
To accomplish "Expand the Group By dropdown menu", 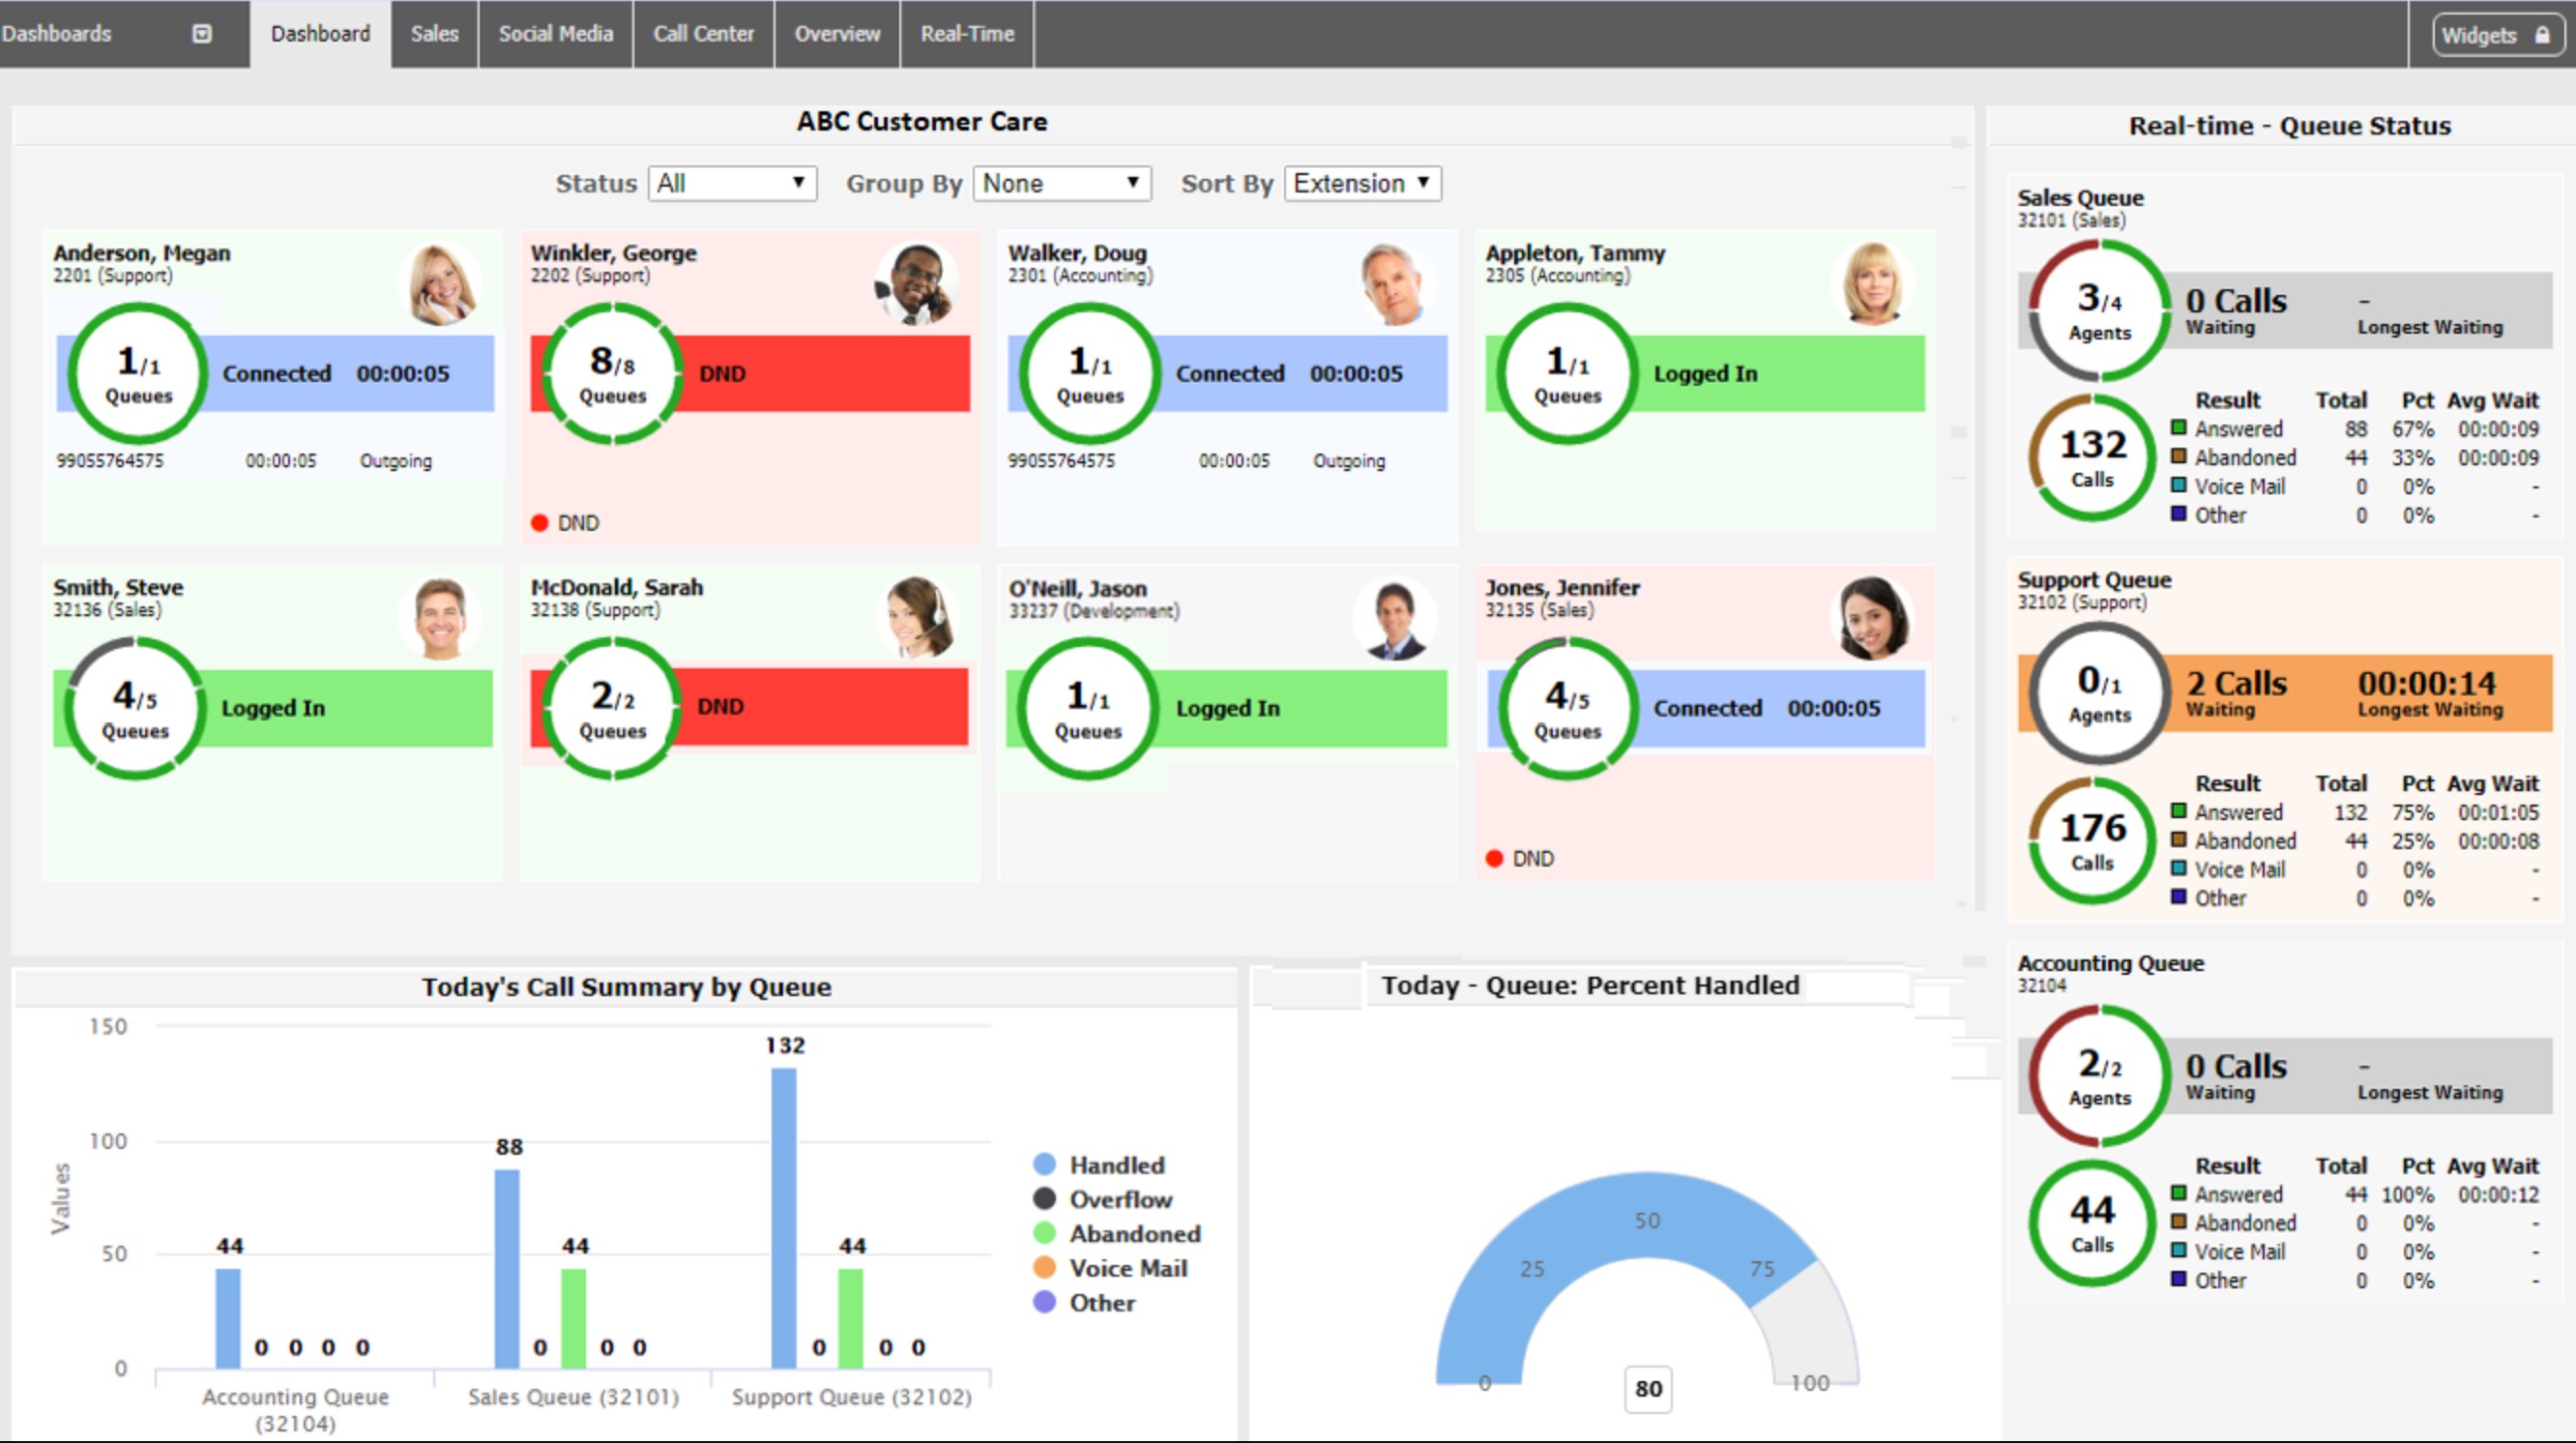I will [1064, 183].
